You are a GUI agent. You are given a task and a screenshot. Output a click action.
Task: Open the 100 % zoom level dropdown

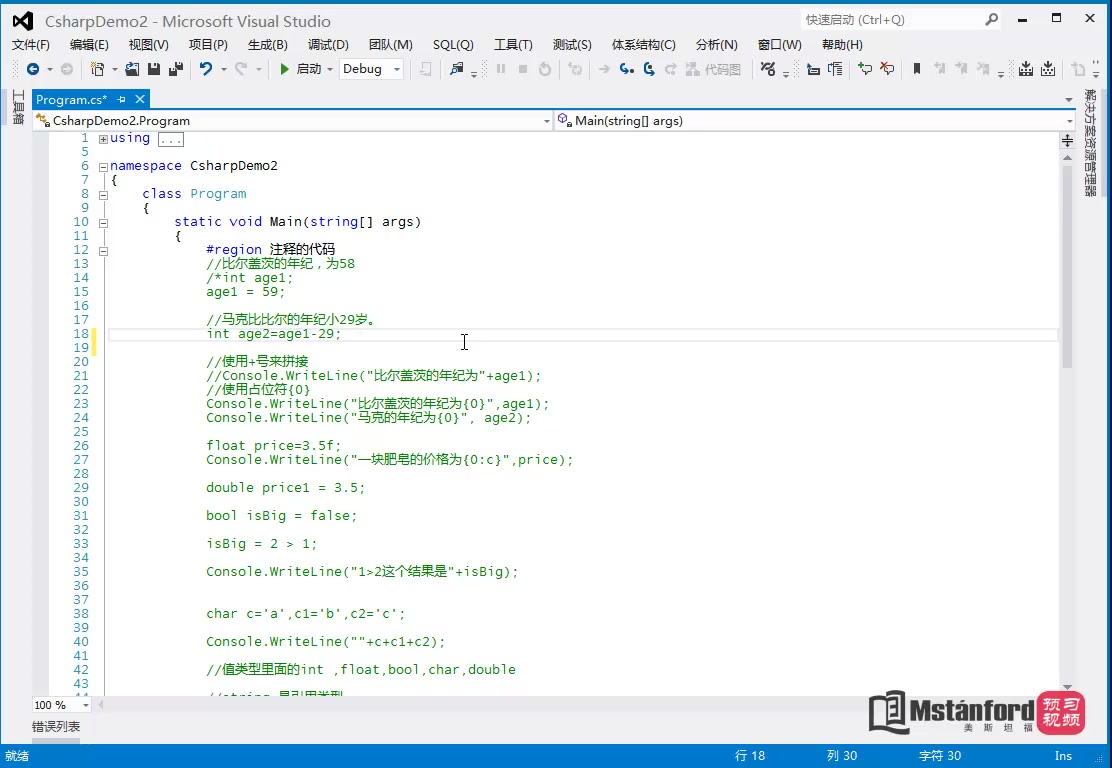coord(86,705)
